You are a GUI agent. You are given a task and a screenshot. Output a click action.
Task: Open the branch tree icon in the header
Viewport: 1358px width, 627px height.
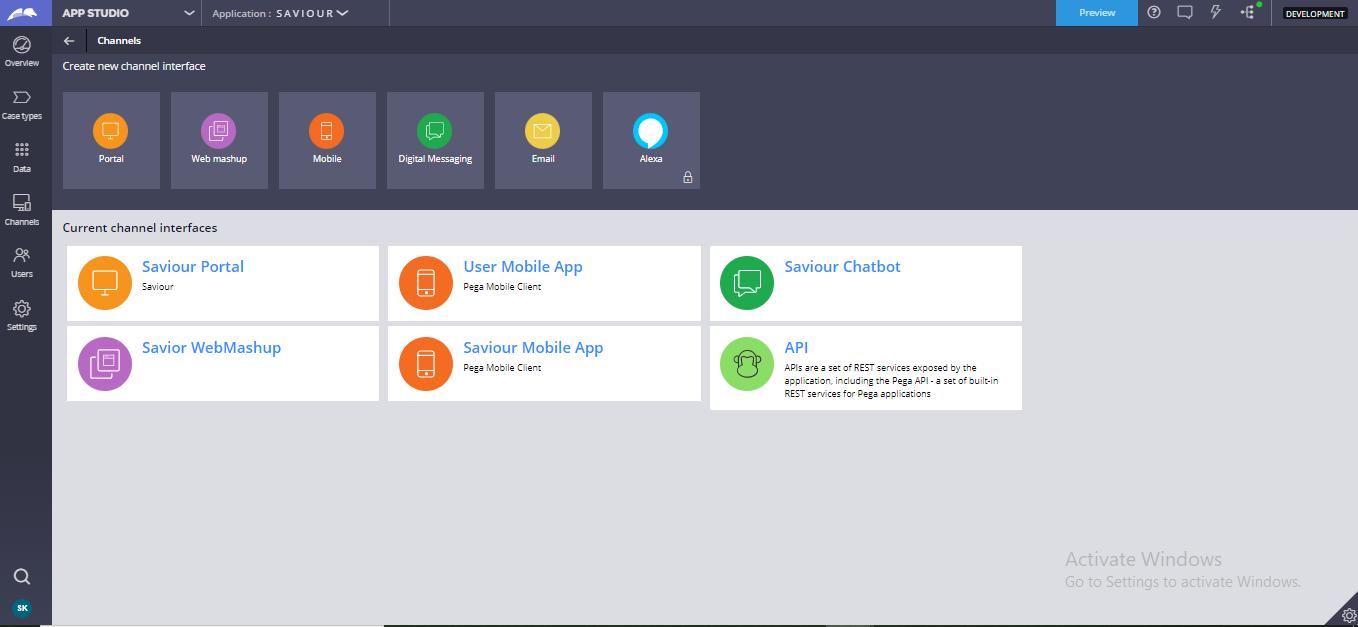coord(1247,13)
